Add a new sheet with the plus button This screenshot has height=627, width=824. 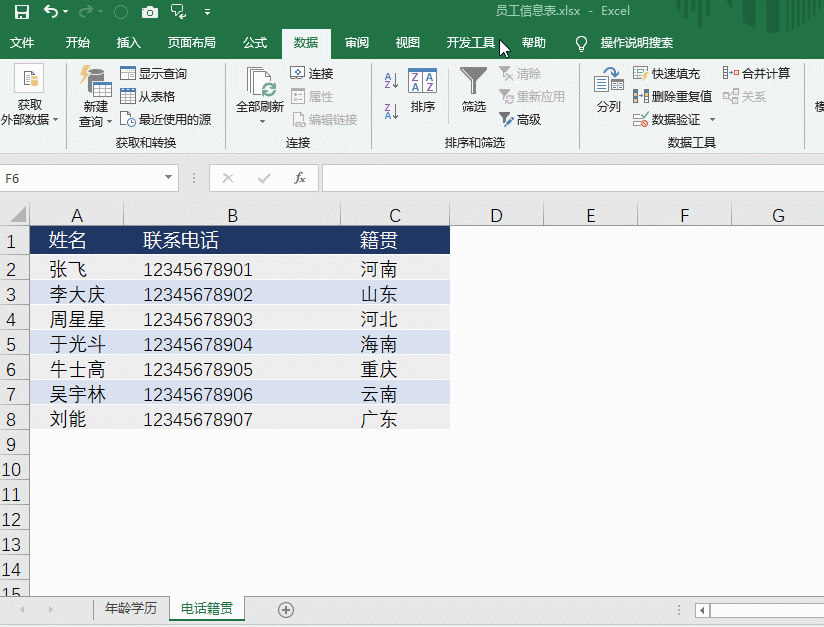285,609
